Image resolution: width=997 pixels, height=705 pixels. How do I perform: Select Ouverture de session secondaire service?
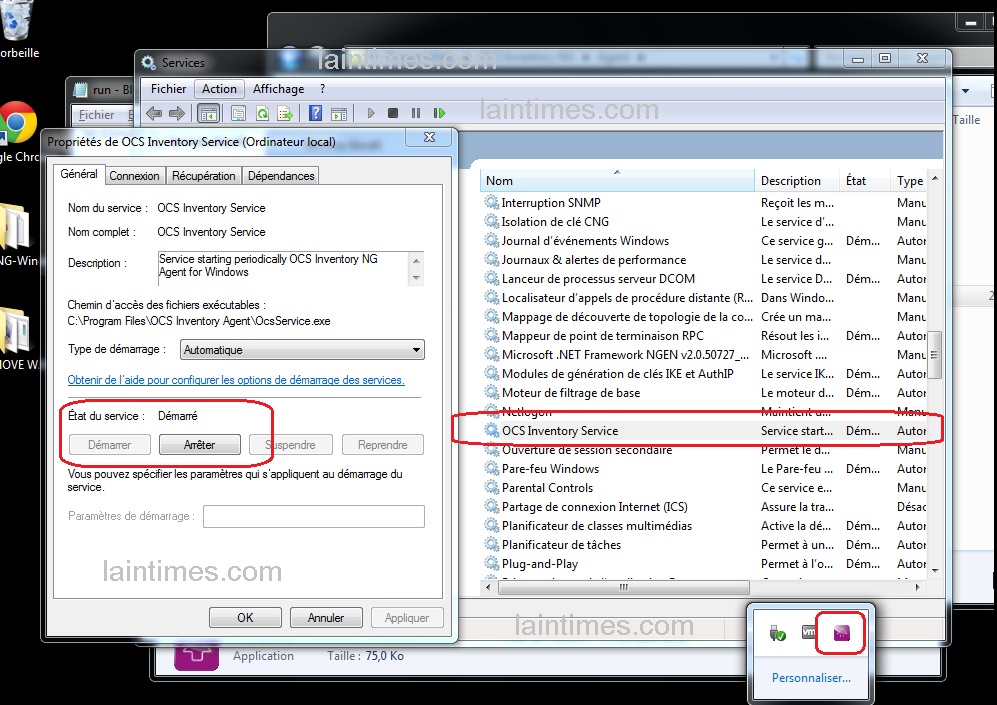tap(705, 449)
